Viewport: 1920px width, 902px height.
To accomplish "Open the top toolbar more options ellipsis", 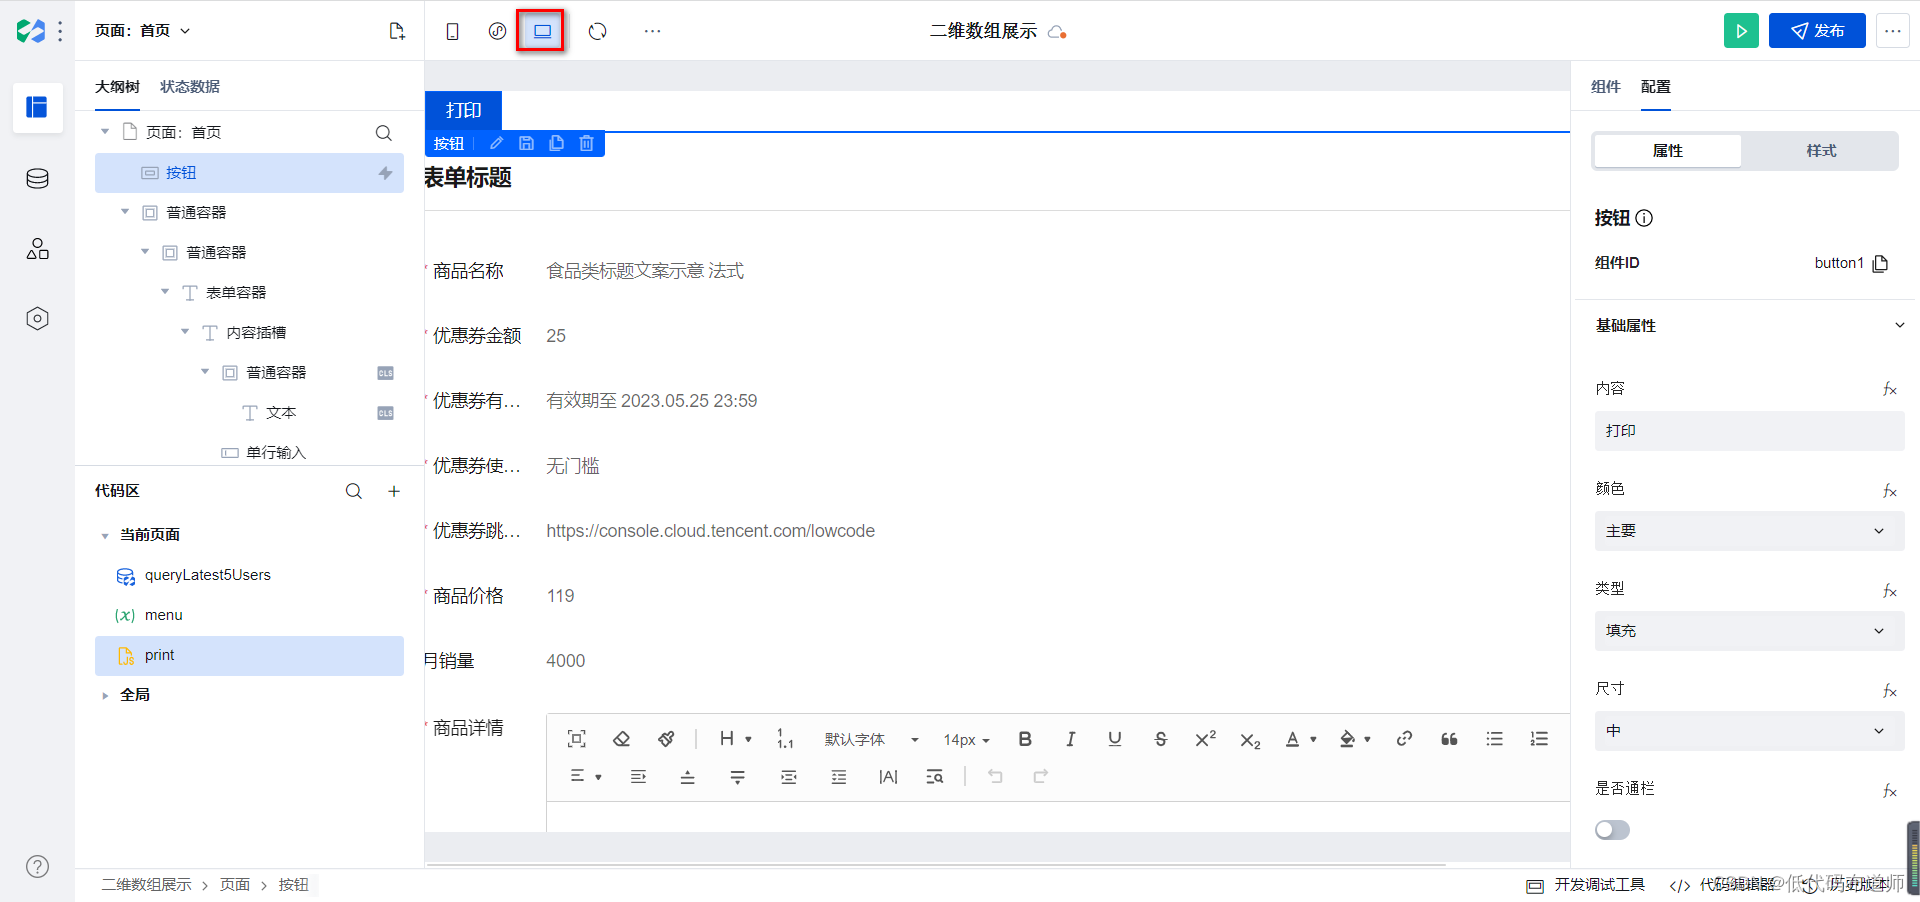I will (x=652, y=31).
